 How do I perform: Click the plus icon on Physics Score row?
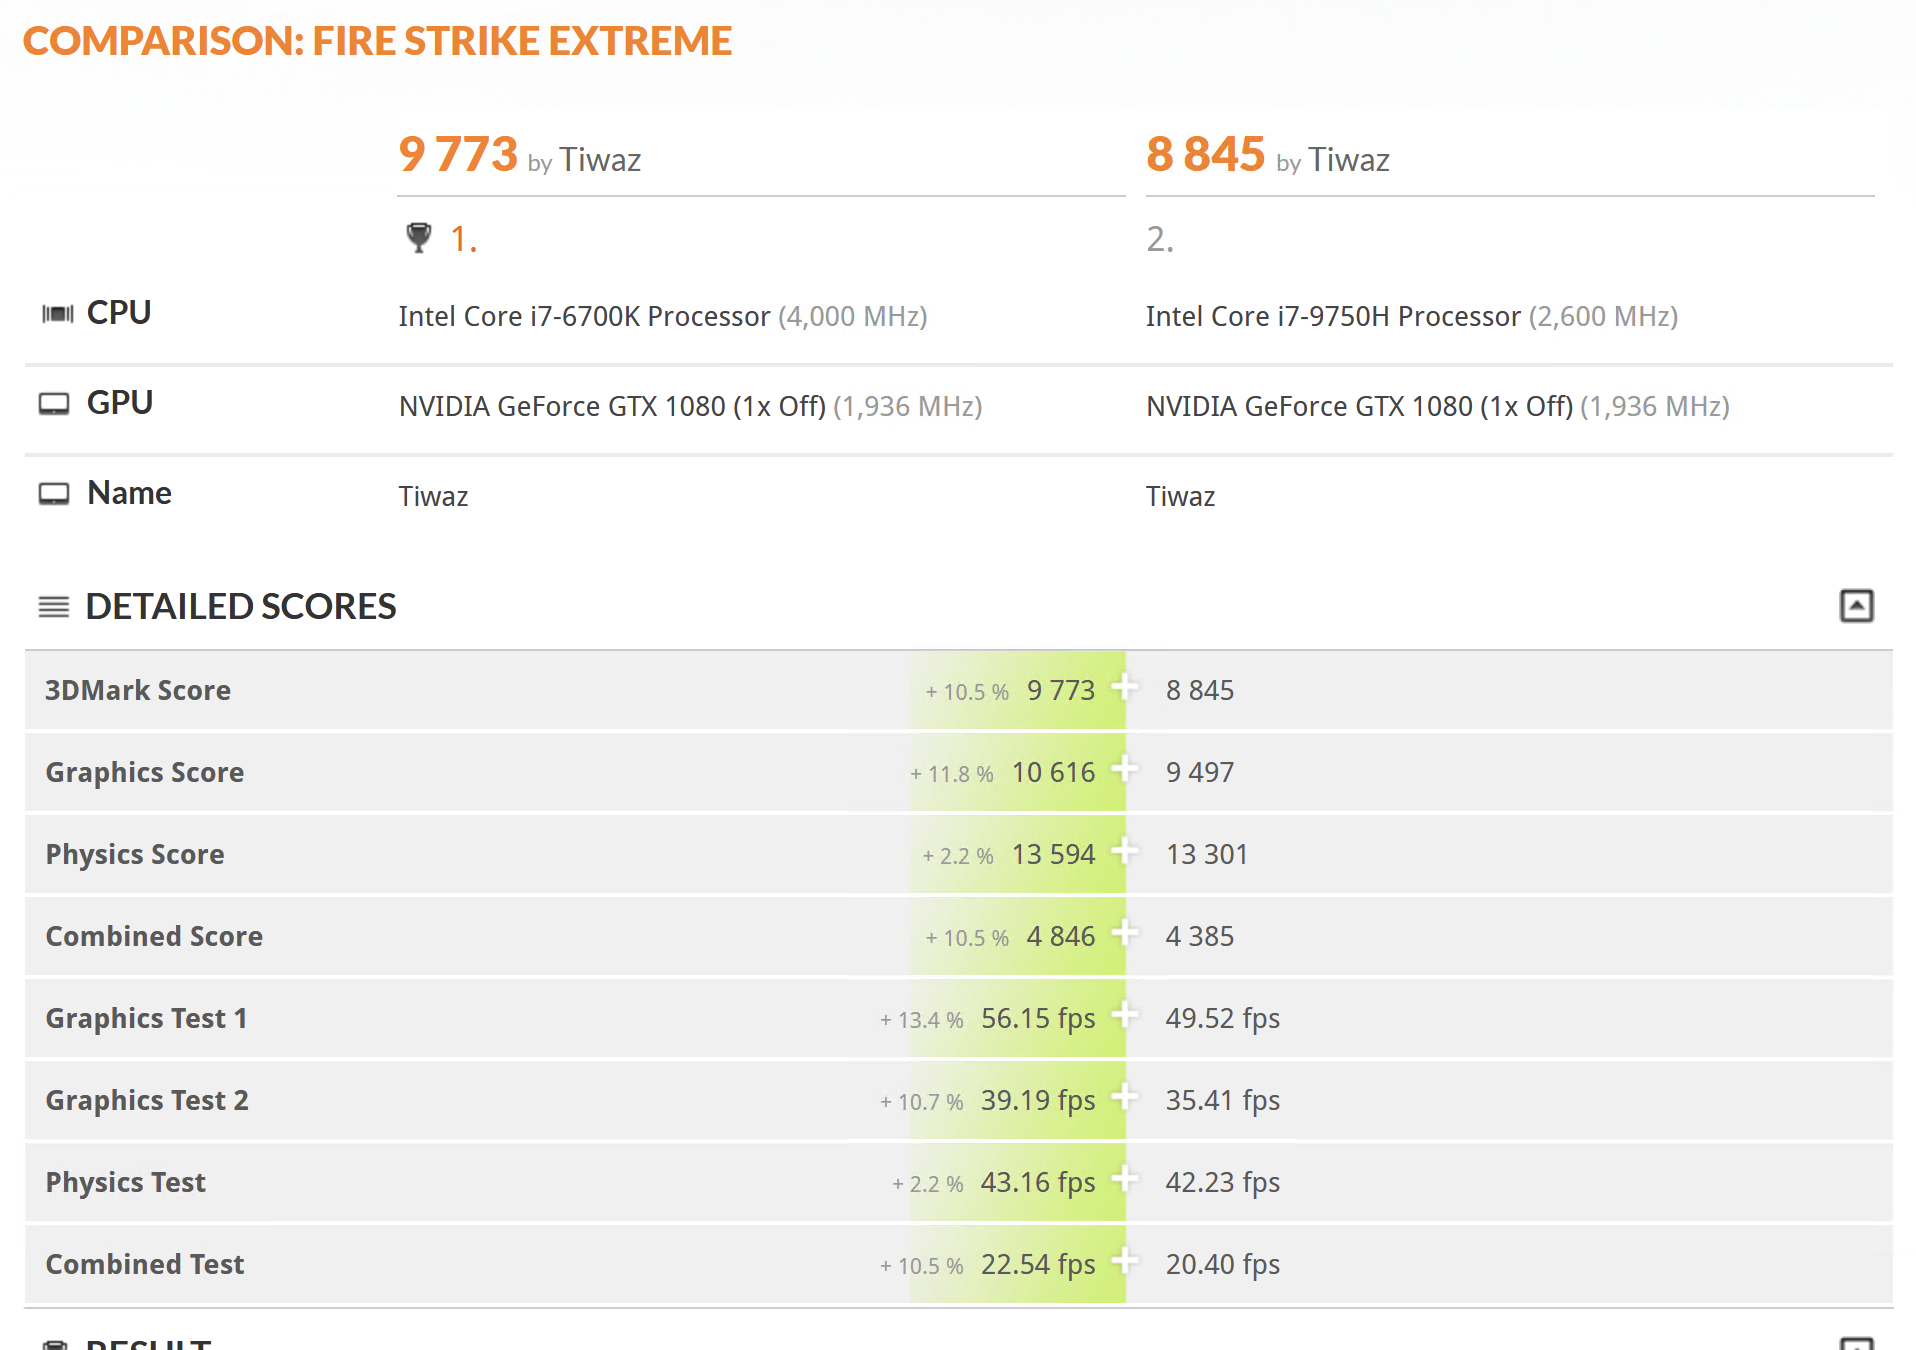(x=1125, y=851)
